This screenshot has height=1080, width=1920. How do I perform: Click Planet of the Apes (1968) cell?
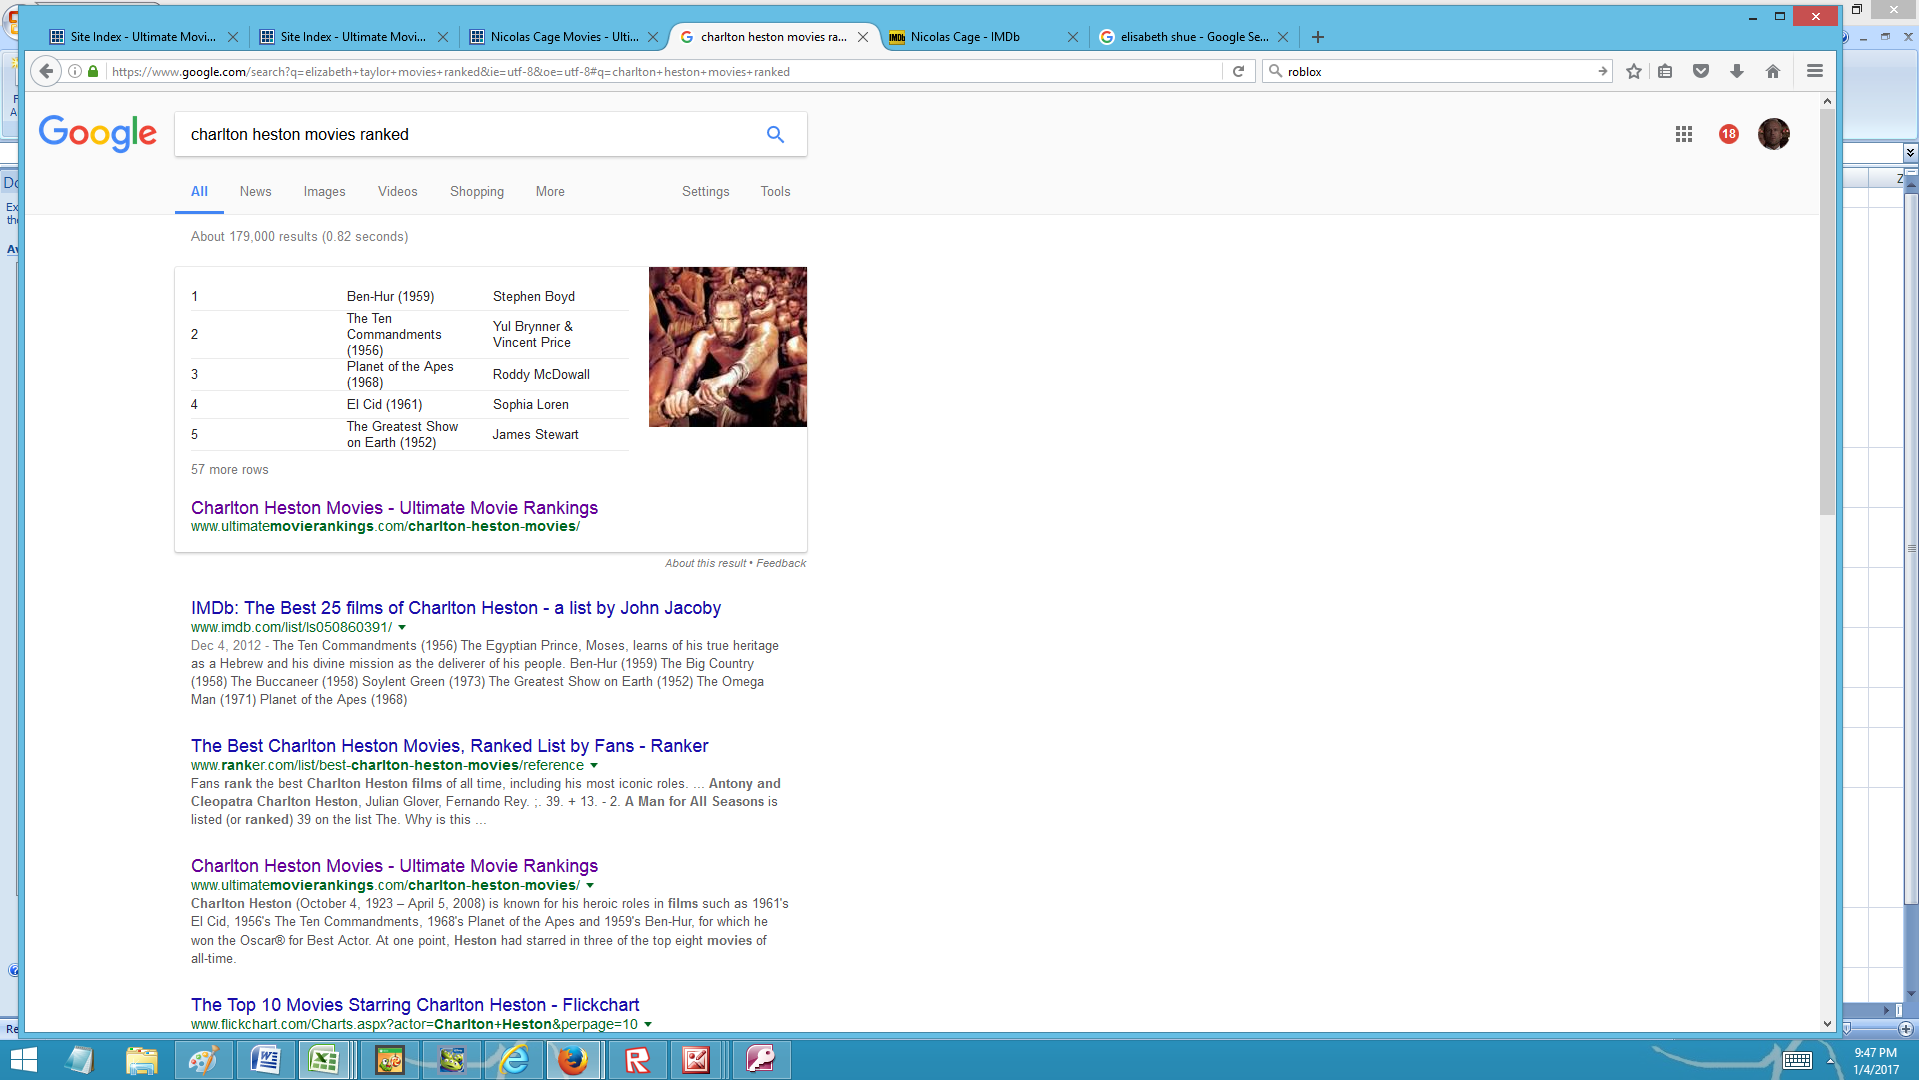[x=400, y=375]
